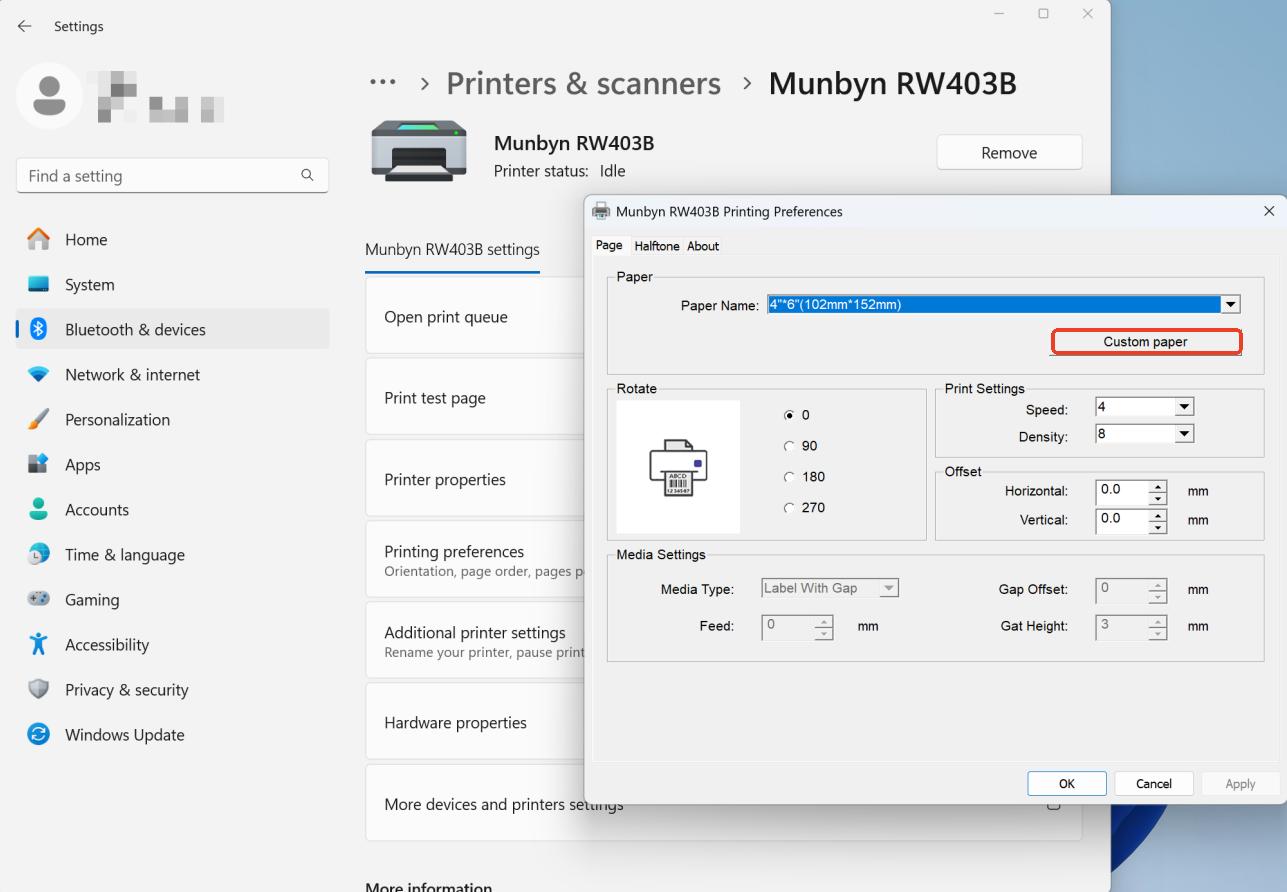This screenshot has width=1287, height=892.
Task: Open the Accounts settings icon
Action: pyautogui.click(x=37, y=509)
